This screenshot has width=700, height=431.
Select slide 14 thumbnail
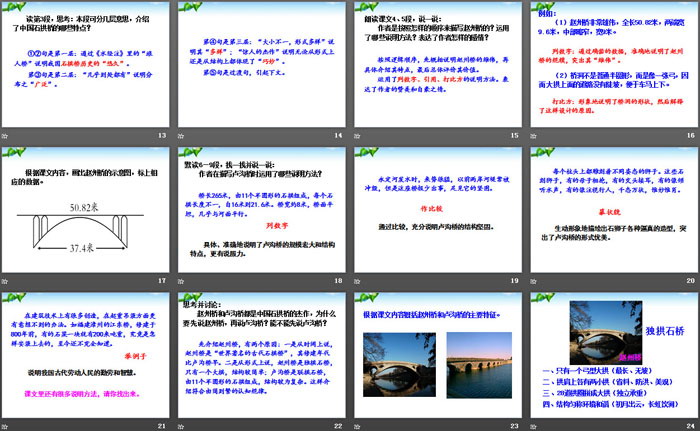264,64
